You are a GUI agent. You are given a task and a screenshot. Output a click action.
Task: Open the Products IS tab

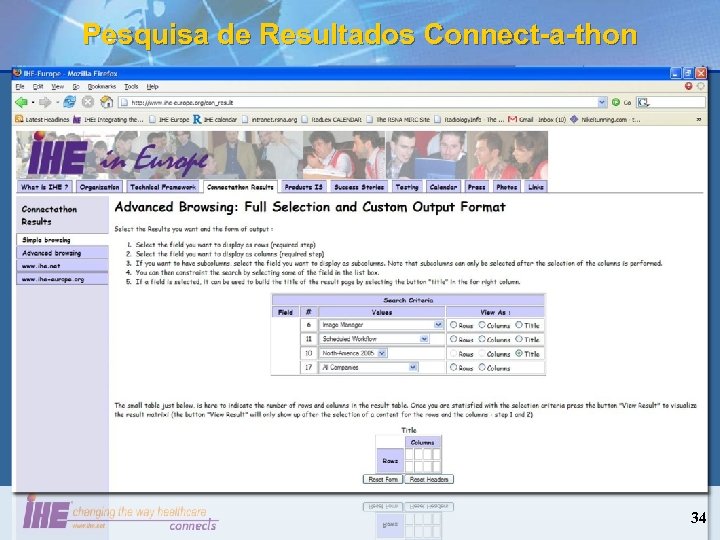tap(304, 187)
